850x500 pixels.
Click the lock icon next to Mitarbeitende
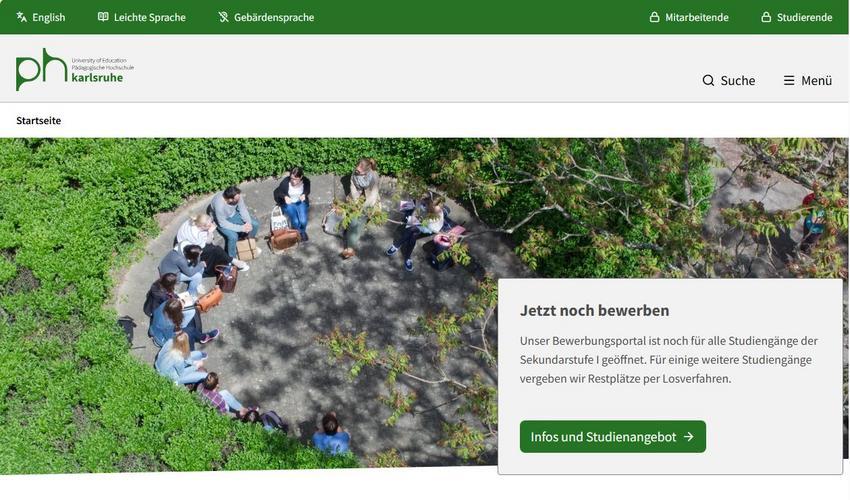pyautogui.click(x=654, y=17)
